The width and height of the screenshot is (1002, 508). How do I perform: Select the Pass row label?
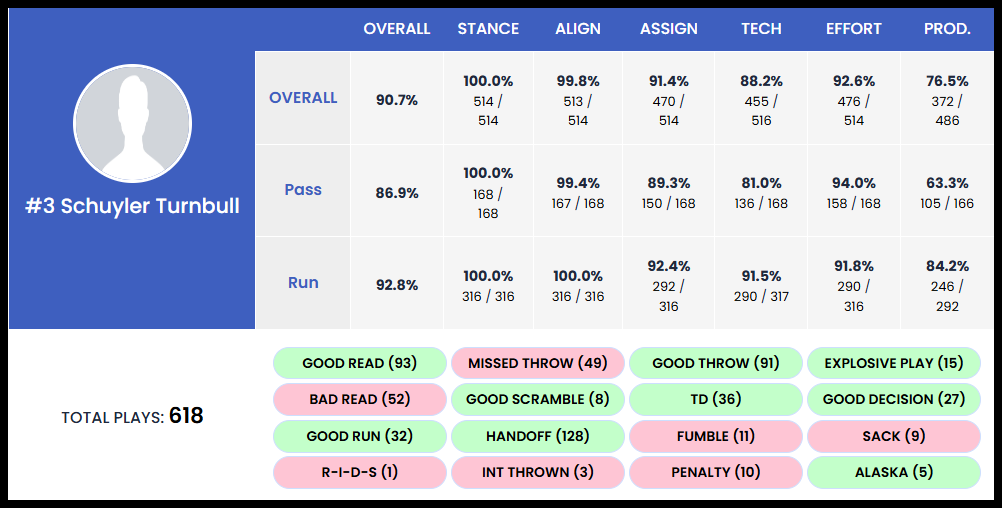point(303,190)
